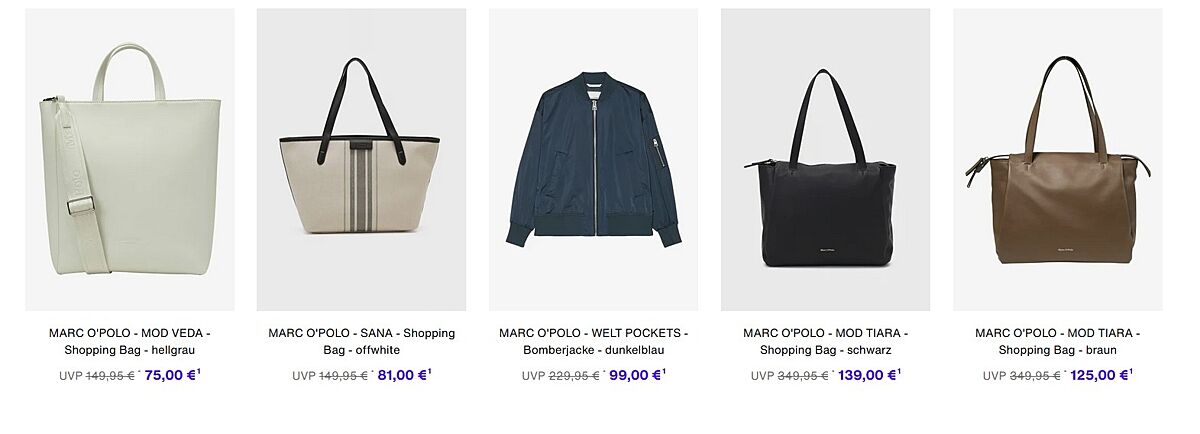Click MOD TIARA Shopping Bag schwarz title
The height and width of the screenshot is (434, 1200).
point(825,342)
